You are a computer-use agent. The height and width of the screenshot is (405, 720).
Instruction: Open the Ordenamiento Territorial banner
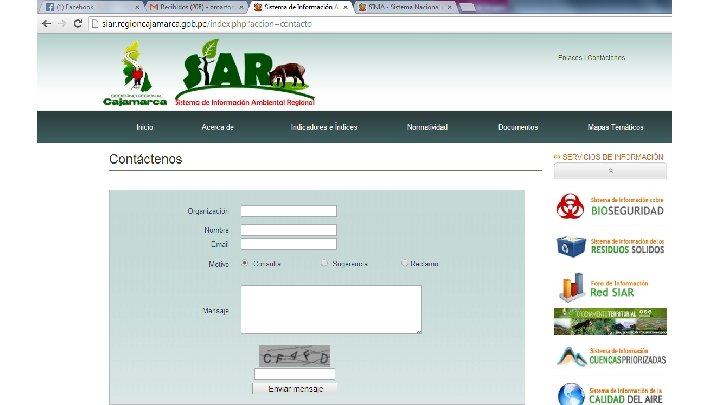[x=610, y=321]
